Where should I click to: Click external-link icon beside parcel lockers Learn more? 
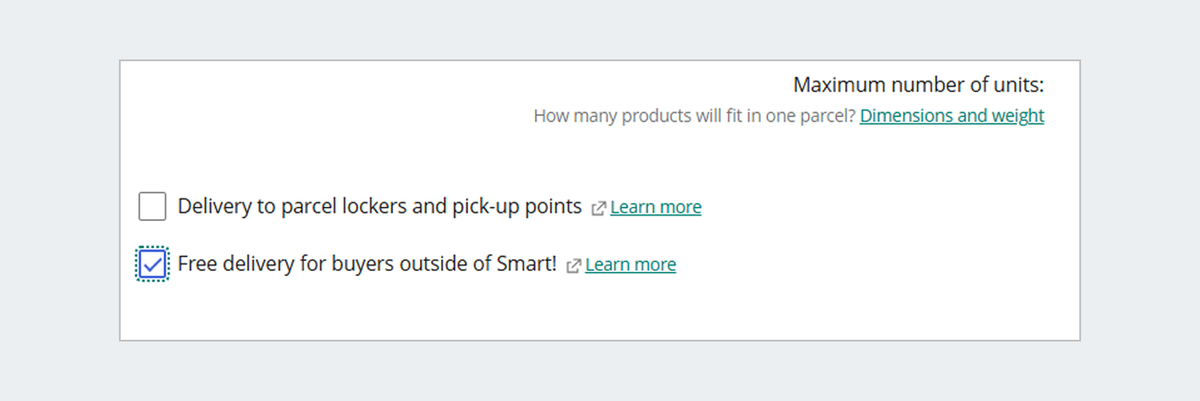[599, 208]
